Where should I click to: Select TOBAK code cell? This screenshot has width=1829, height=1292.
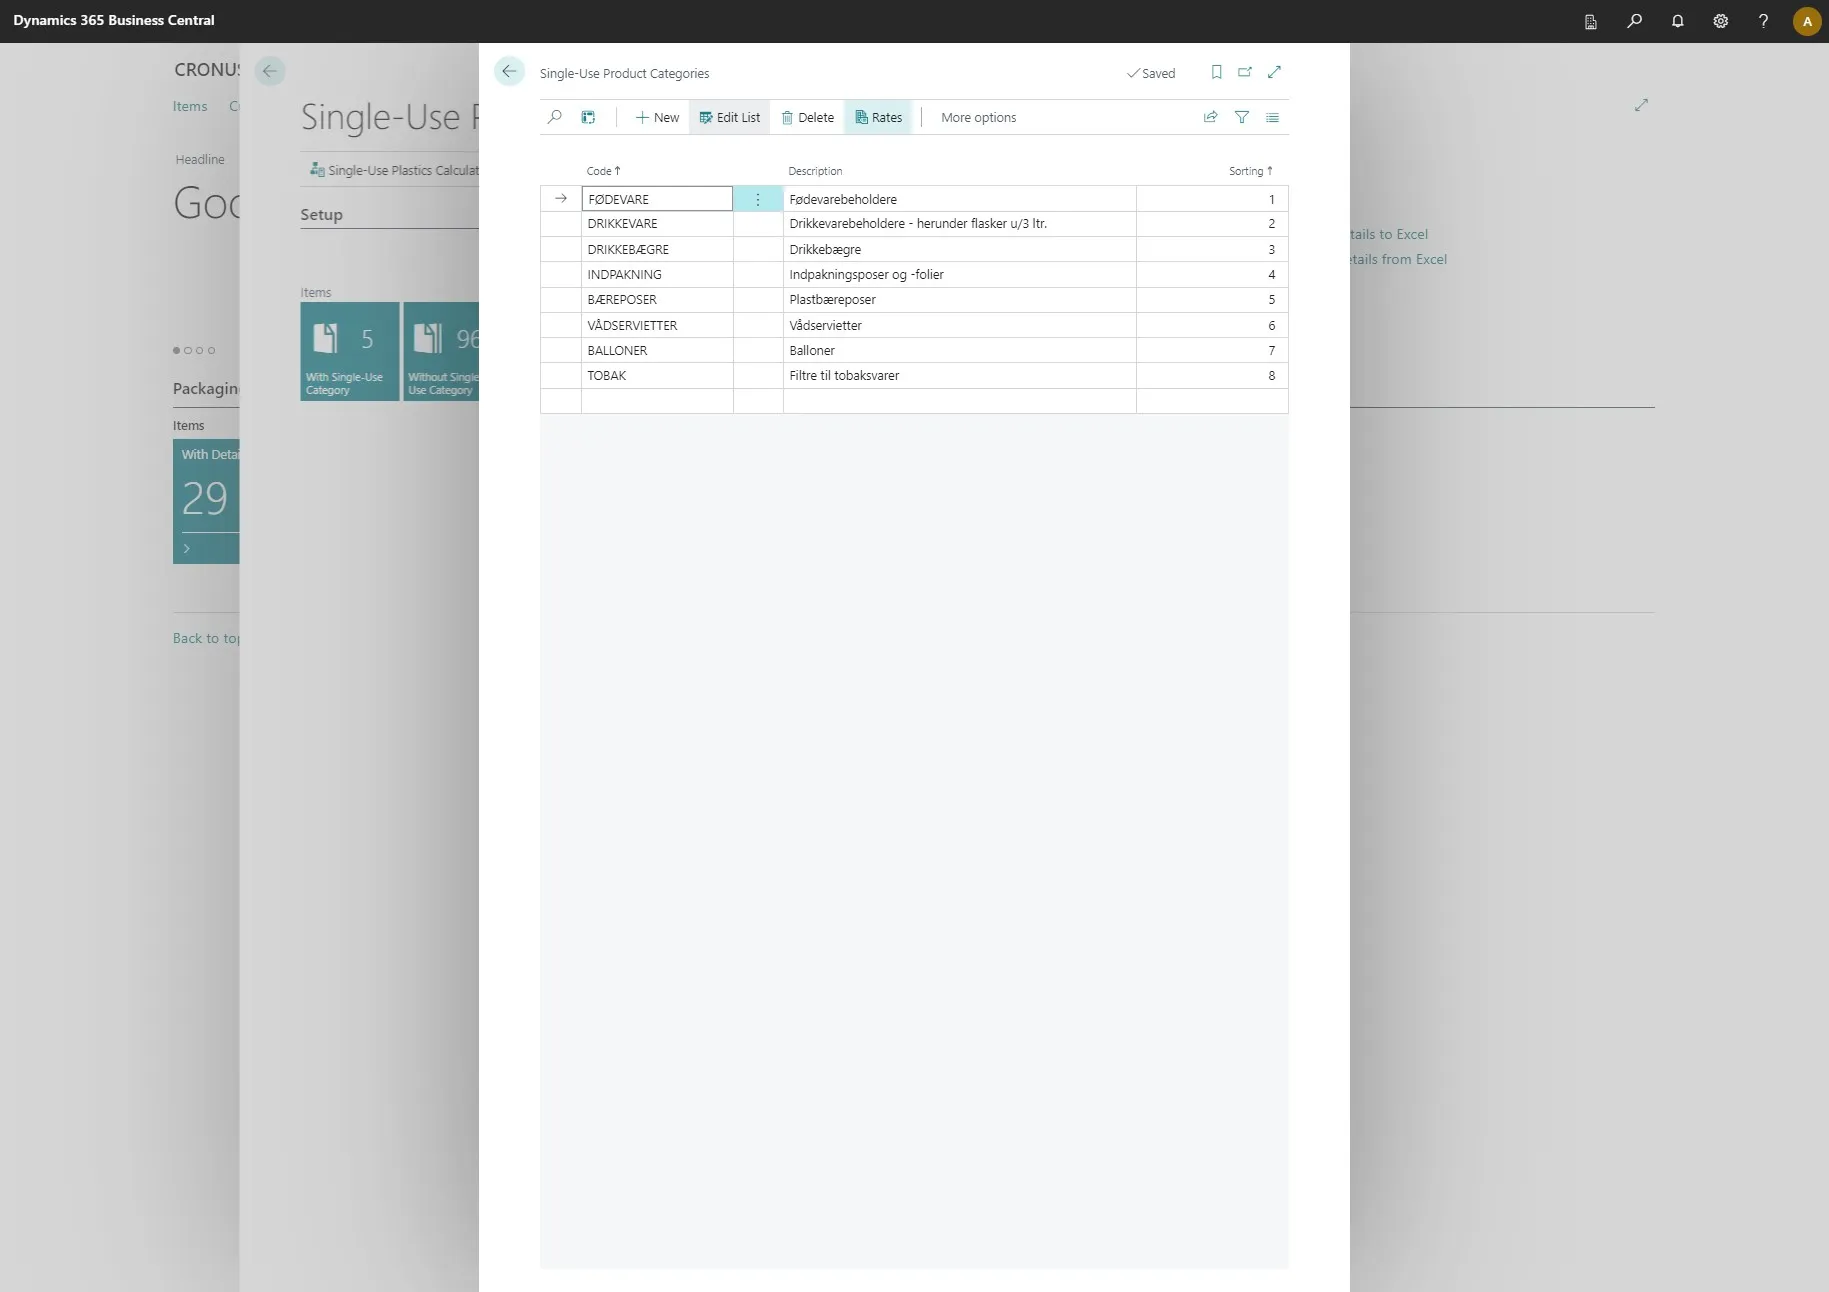pyautogui.click(x=657, y=376)
